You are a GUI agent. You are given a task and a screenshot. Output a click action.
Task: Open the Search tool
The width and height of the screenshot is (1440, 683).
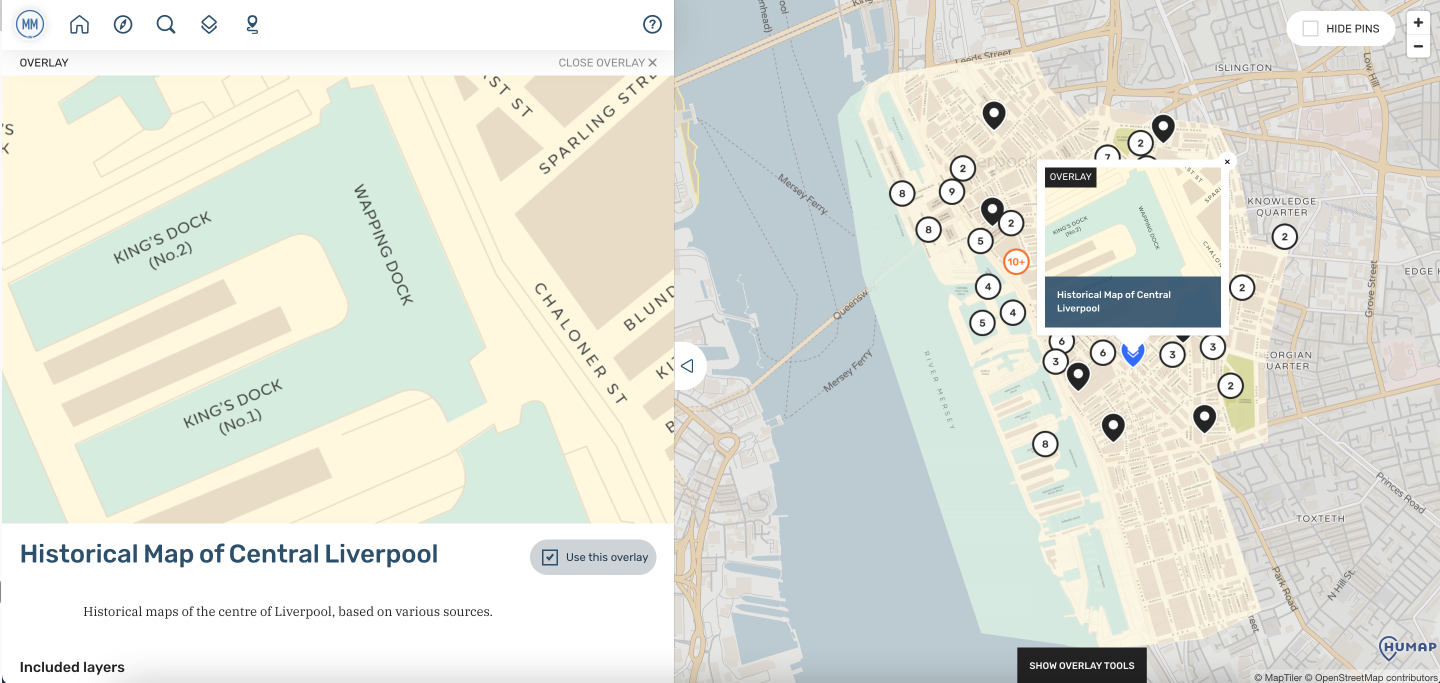pyautogui.click(x=166, y=23)
